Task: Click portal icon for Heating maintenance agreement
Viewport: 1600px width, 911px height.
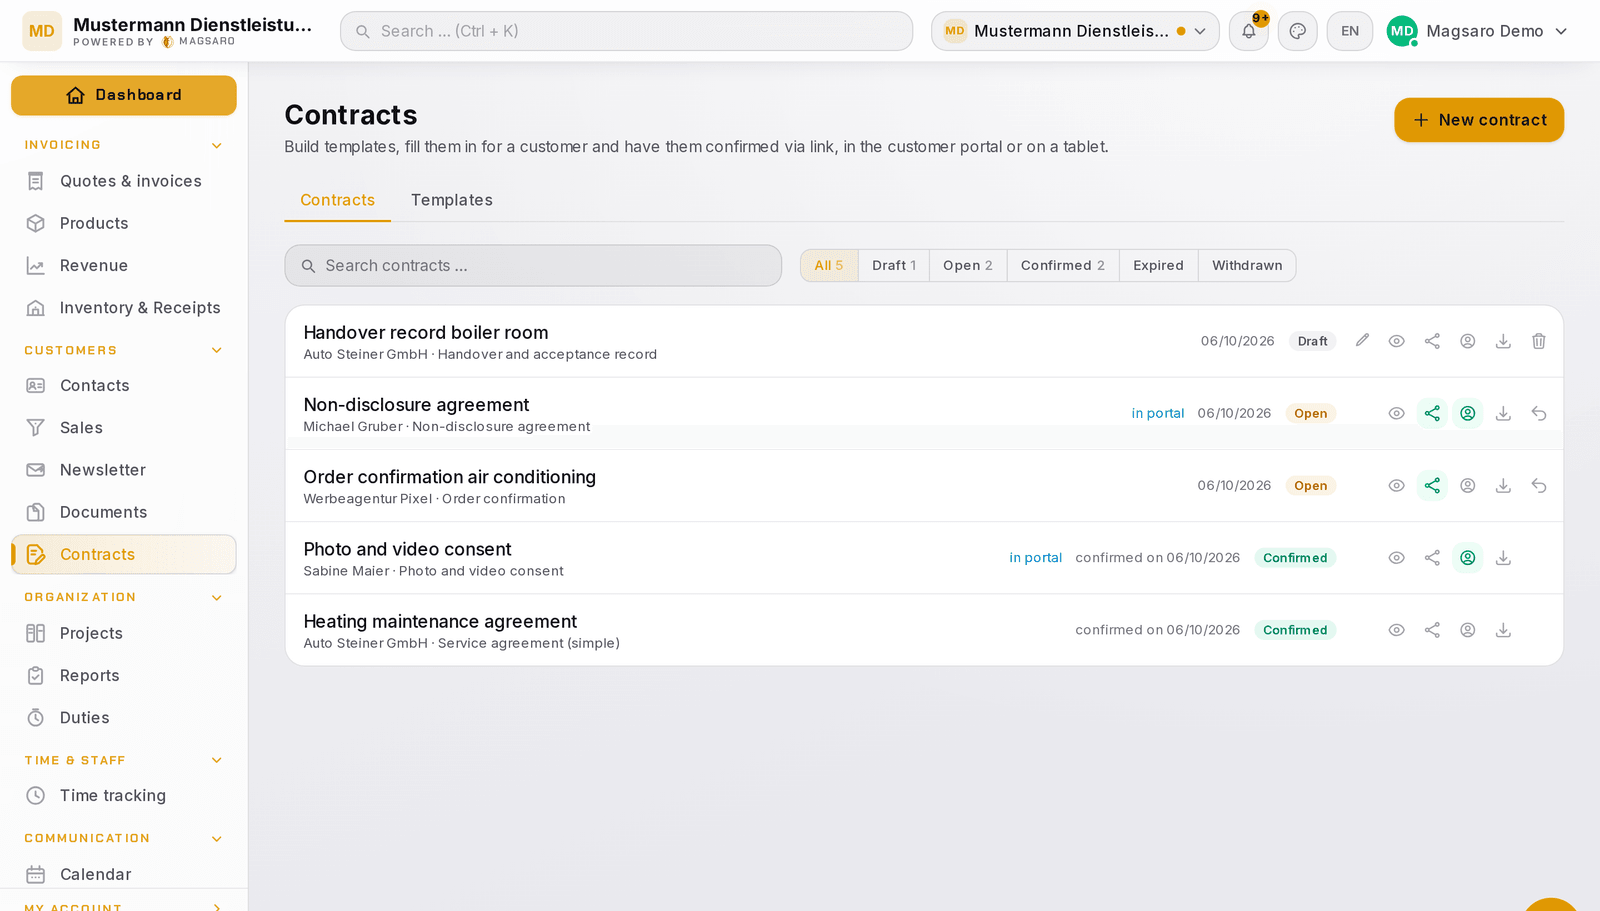Action: click(x=1468, y=630)
